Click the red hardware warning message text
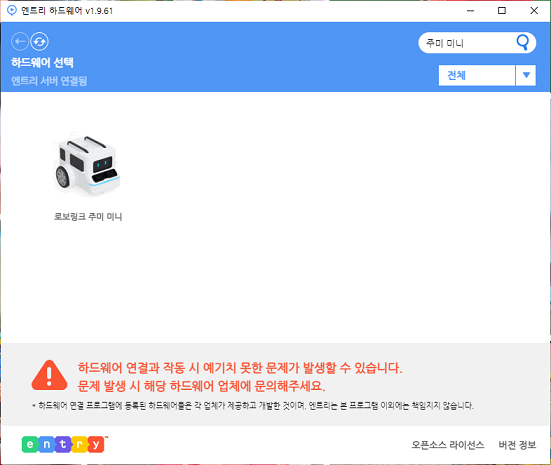The height and width of the screenshot is (465, 551). (240, 377)
